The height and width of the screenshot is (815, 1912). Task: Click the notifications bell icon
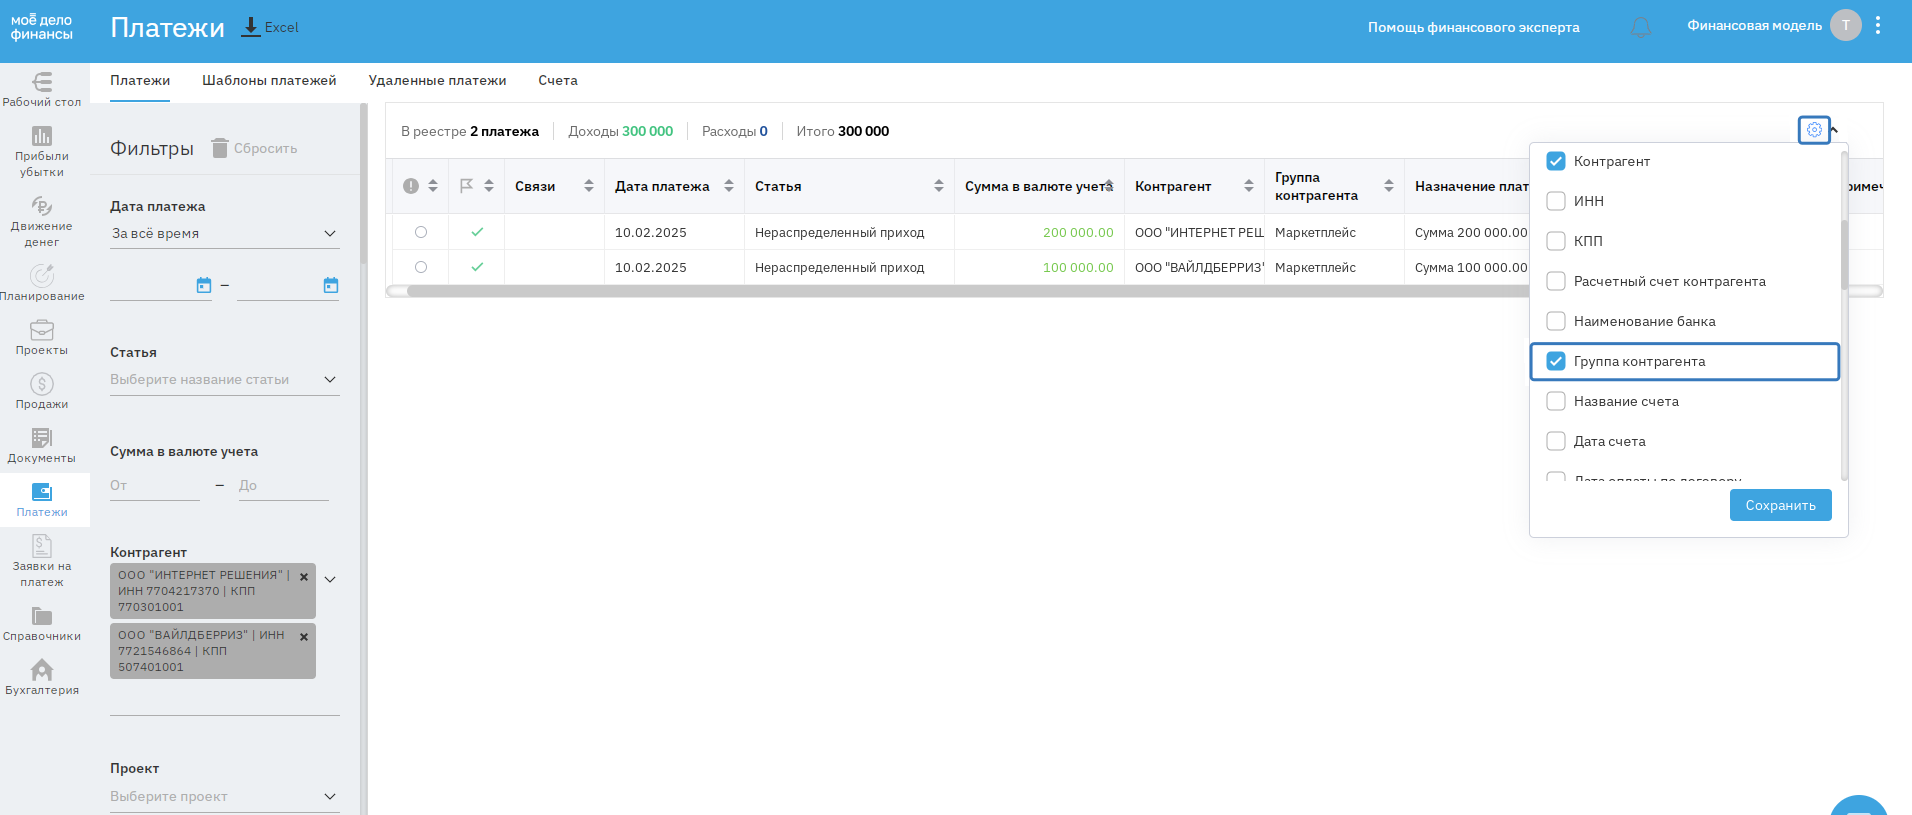tap(1641, 27)
